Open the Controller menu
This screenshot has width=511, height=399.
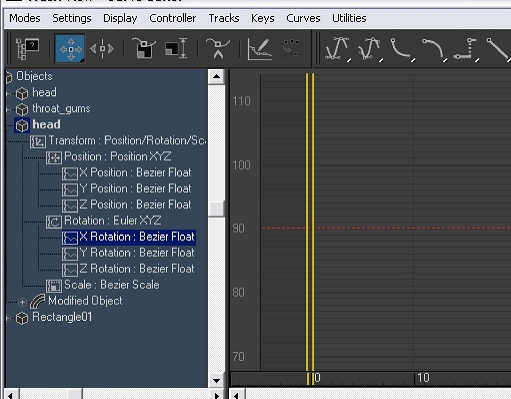point(173,18)
